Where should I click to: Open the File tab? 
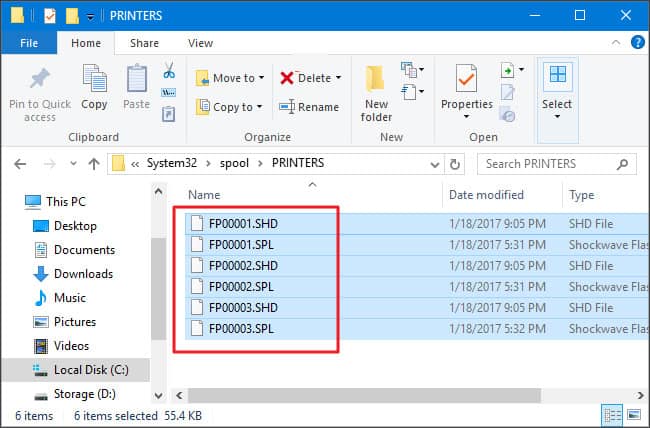[x=29, y=43]
